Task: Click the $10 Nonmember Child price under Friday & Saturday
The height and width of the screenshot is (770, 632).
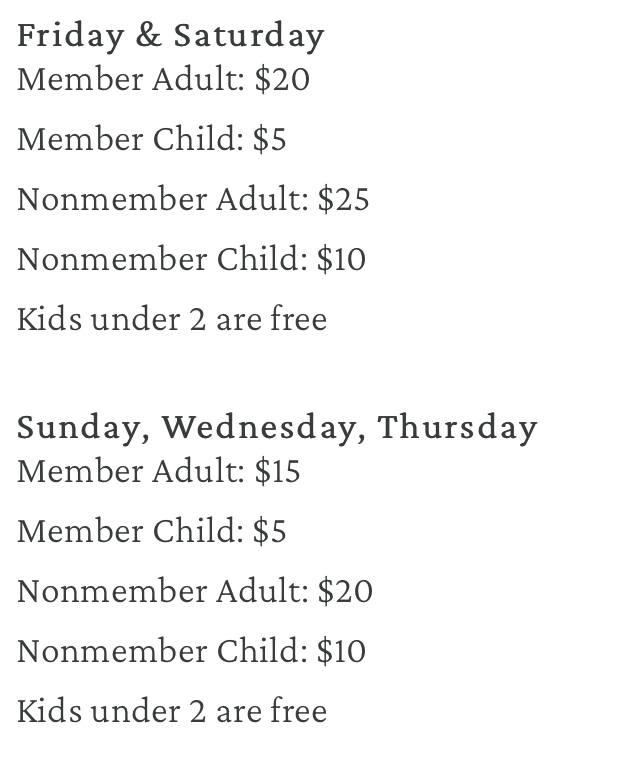Action: pos(341,259)
